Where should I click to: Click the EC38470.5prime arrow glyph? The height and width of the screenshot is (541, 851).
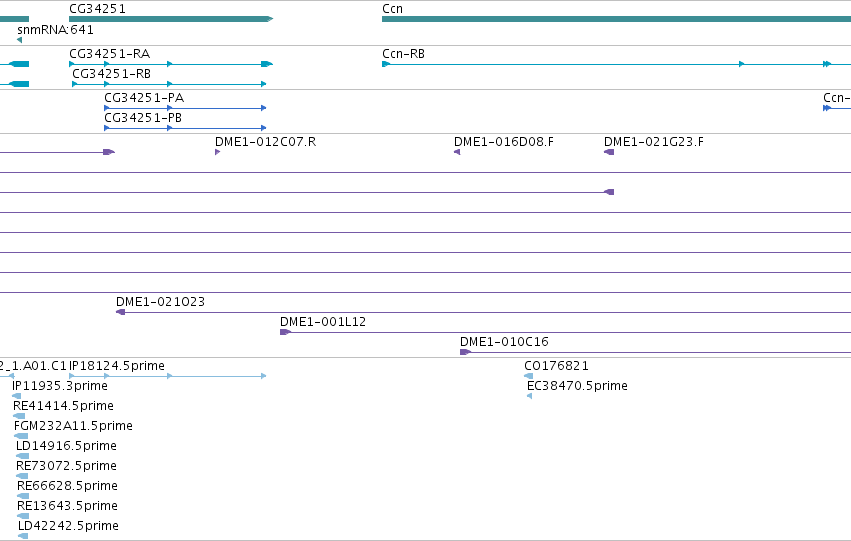530,396
